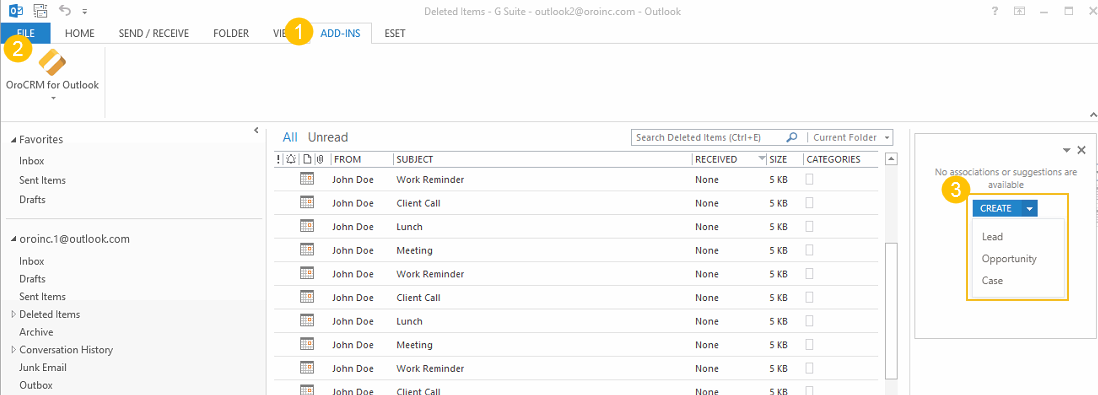Switch to the HOME tab
Viewport: 1098px width, 395px height.
coord(79,33)
